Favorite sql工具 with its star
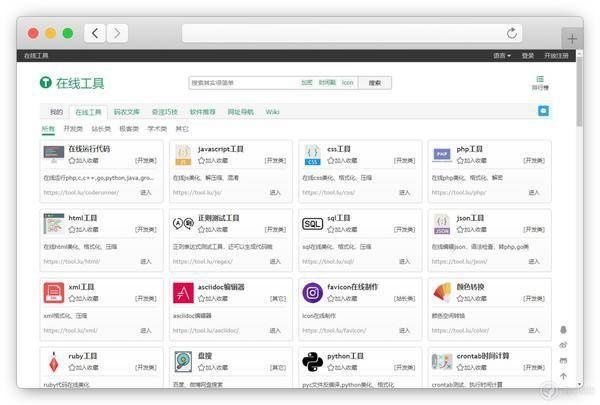The width and height of the screenshot is (600, 405). (331, 230)
